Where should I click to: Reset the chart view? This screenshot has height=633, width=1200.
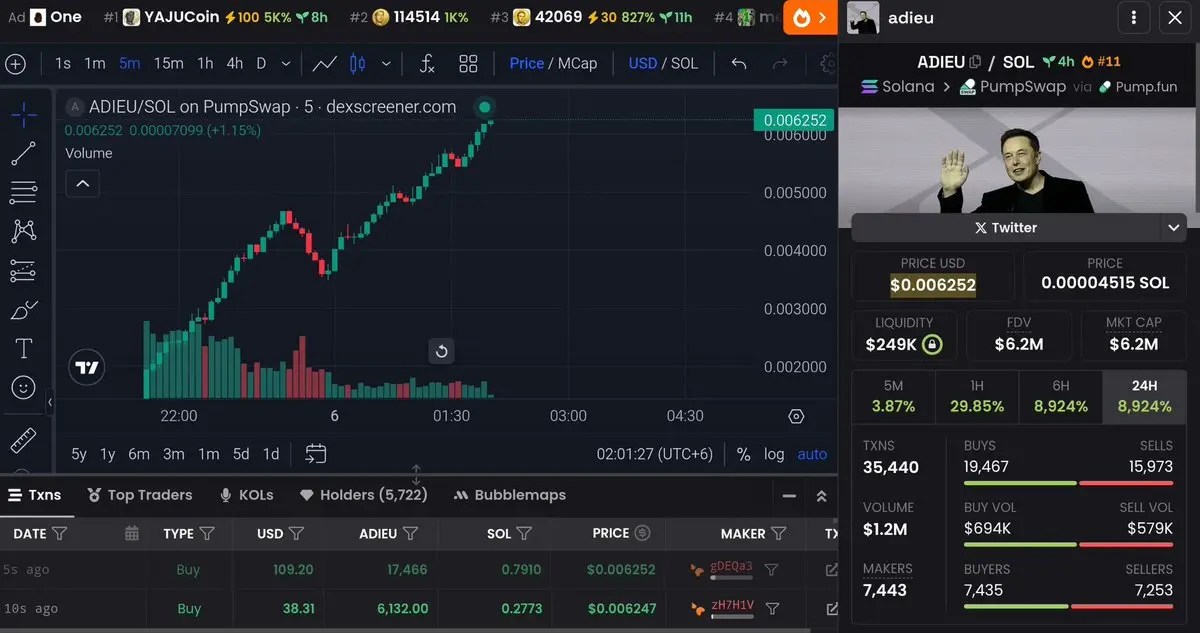tap(441, 351)
